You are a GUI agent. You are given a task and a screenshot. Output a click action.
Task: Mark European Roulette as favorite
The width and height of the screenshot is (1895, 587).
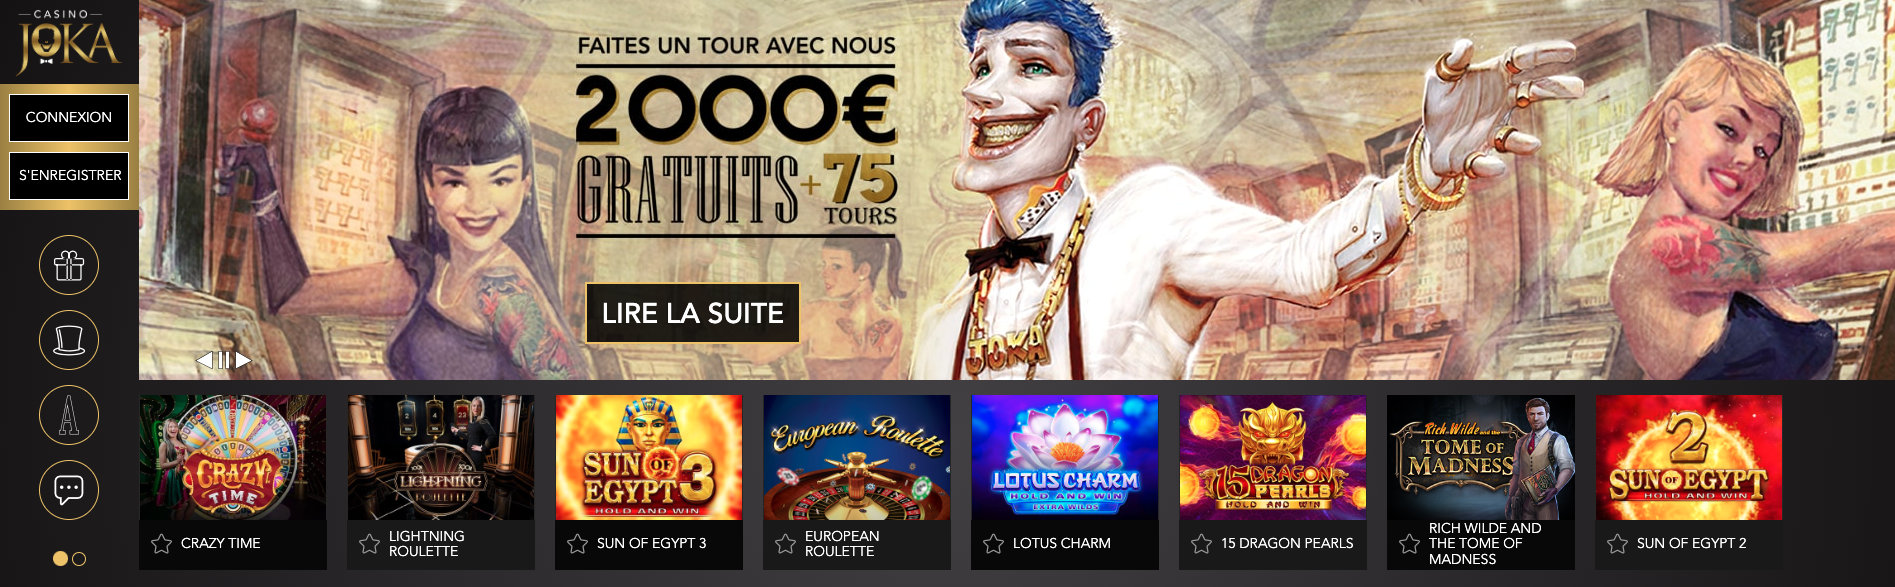coord(785,544)
